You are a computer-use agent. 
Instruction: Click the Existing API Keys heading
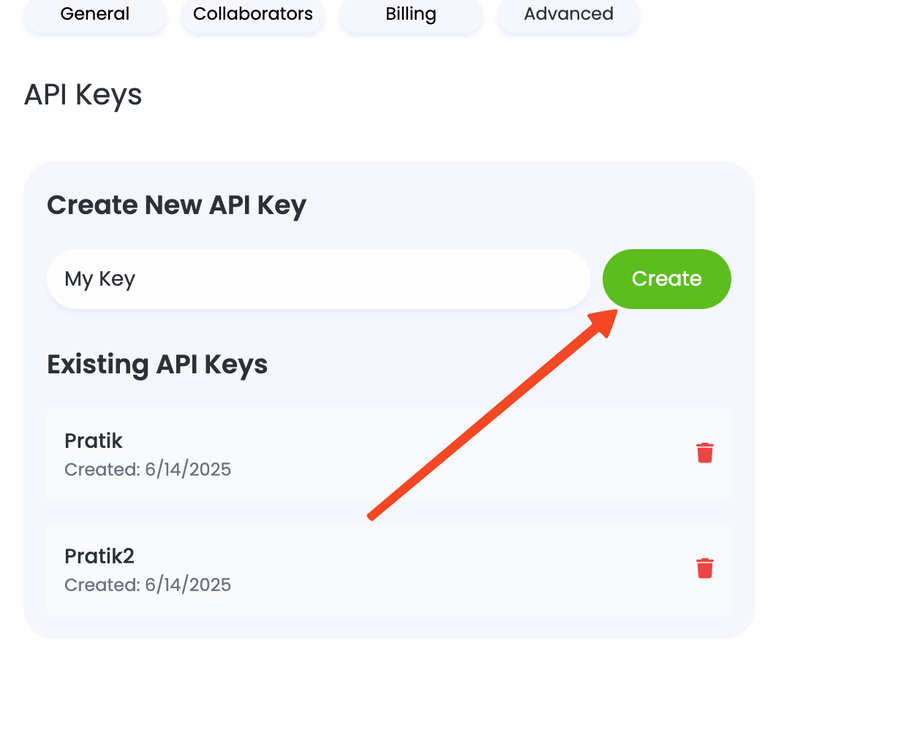click(157, 364)
